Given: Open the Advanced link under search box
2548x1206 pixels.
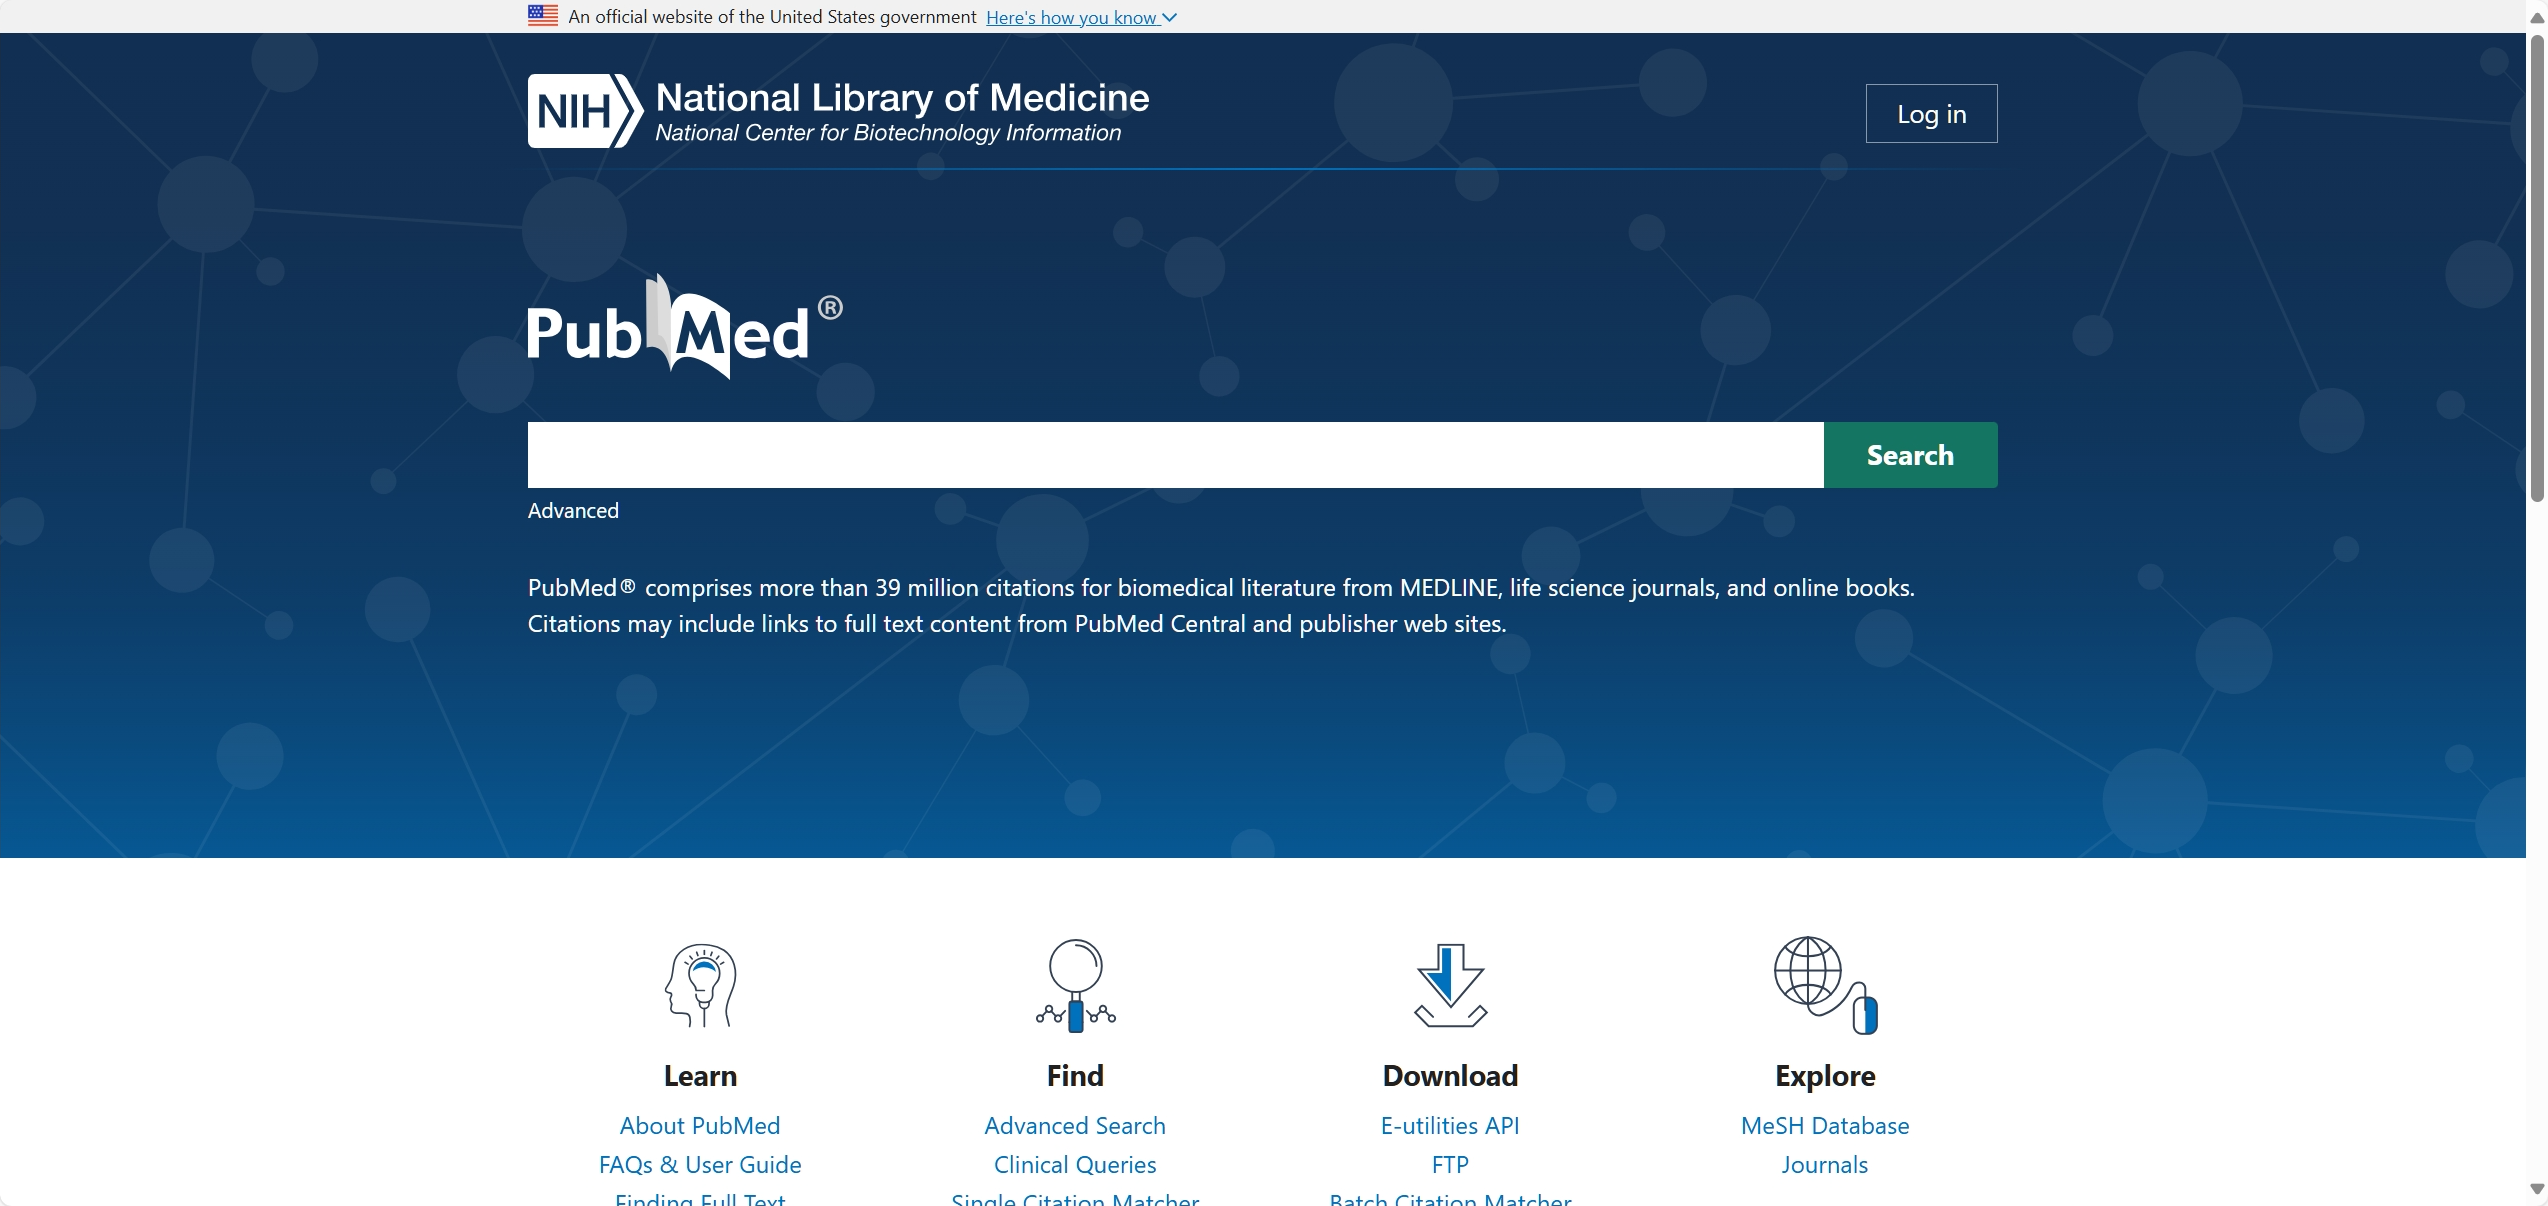Looking at the screenshot, I should (x=573, y=511).
